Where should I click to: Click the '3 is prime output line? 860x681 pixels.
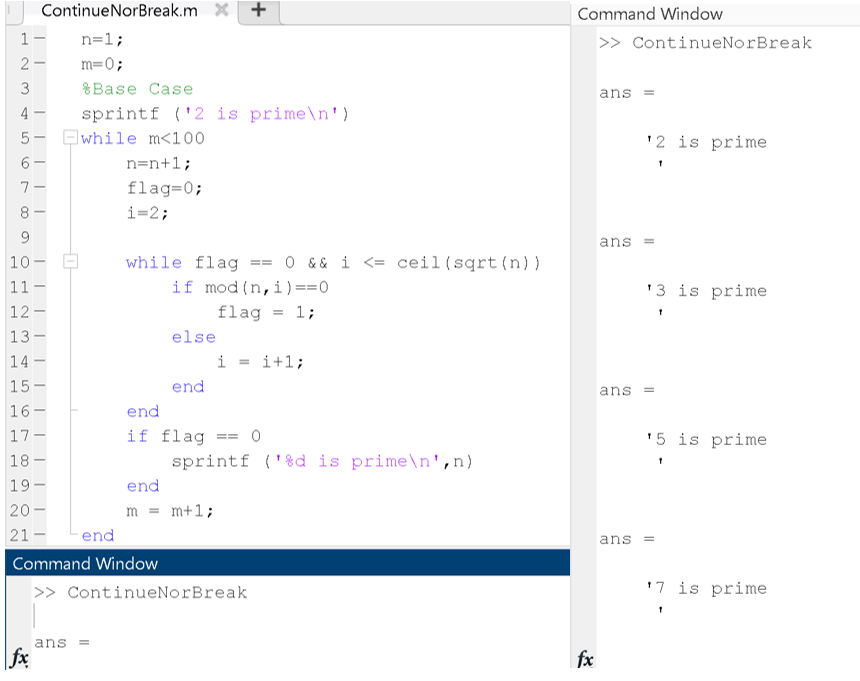tap(707, 291)
